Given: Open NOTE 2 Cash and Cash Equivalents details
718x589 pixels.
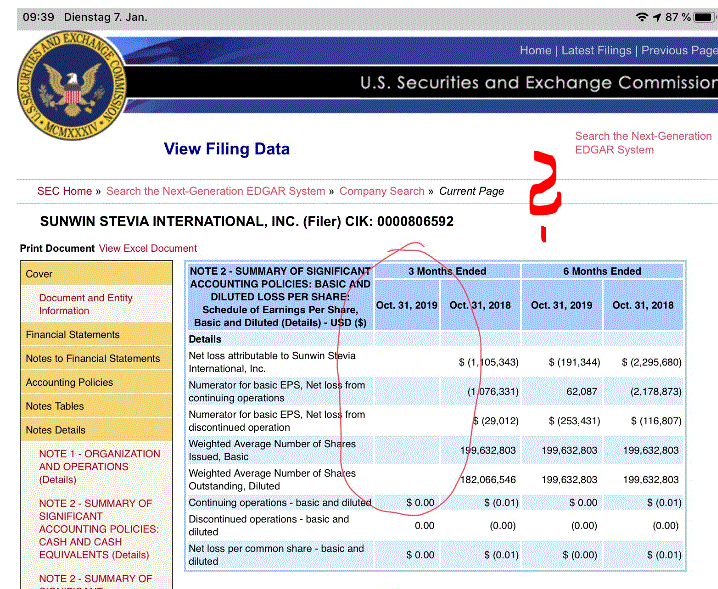Looking at the screenshot, I should (99, 529).
